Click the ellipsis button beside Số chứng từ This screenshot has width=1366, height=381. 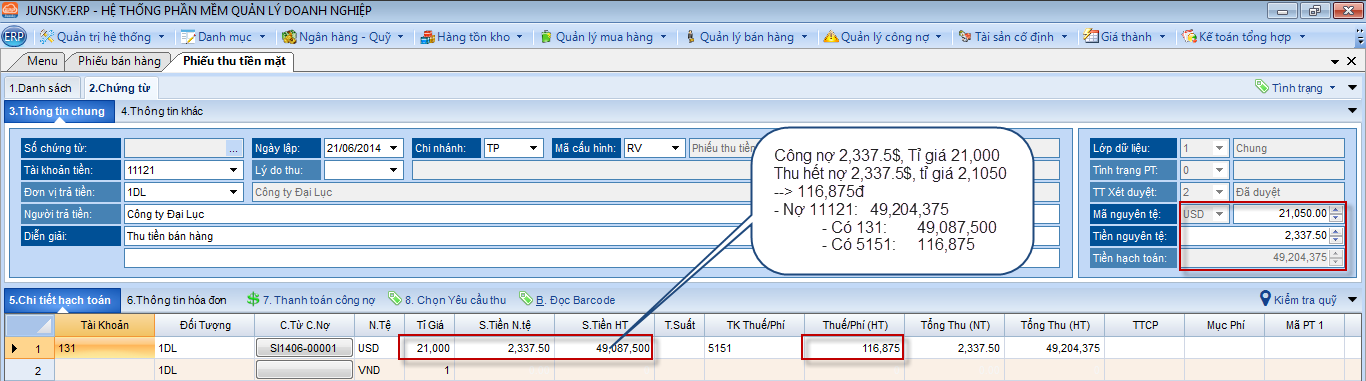(233, 148)
